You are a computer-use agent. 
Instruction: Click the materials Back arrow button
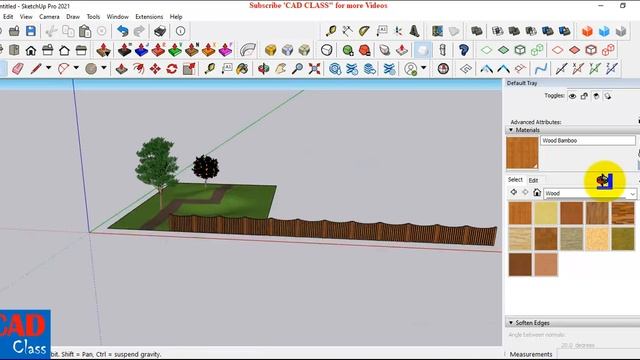coord(513,192)
